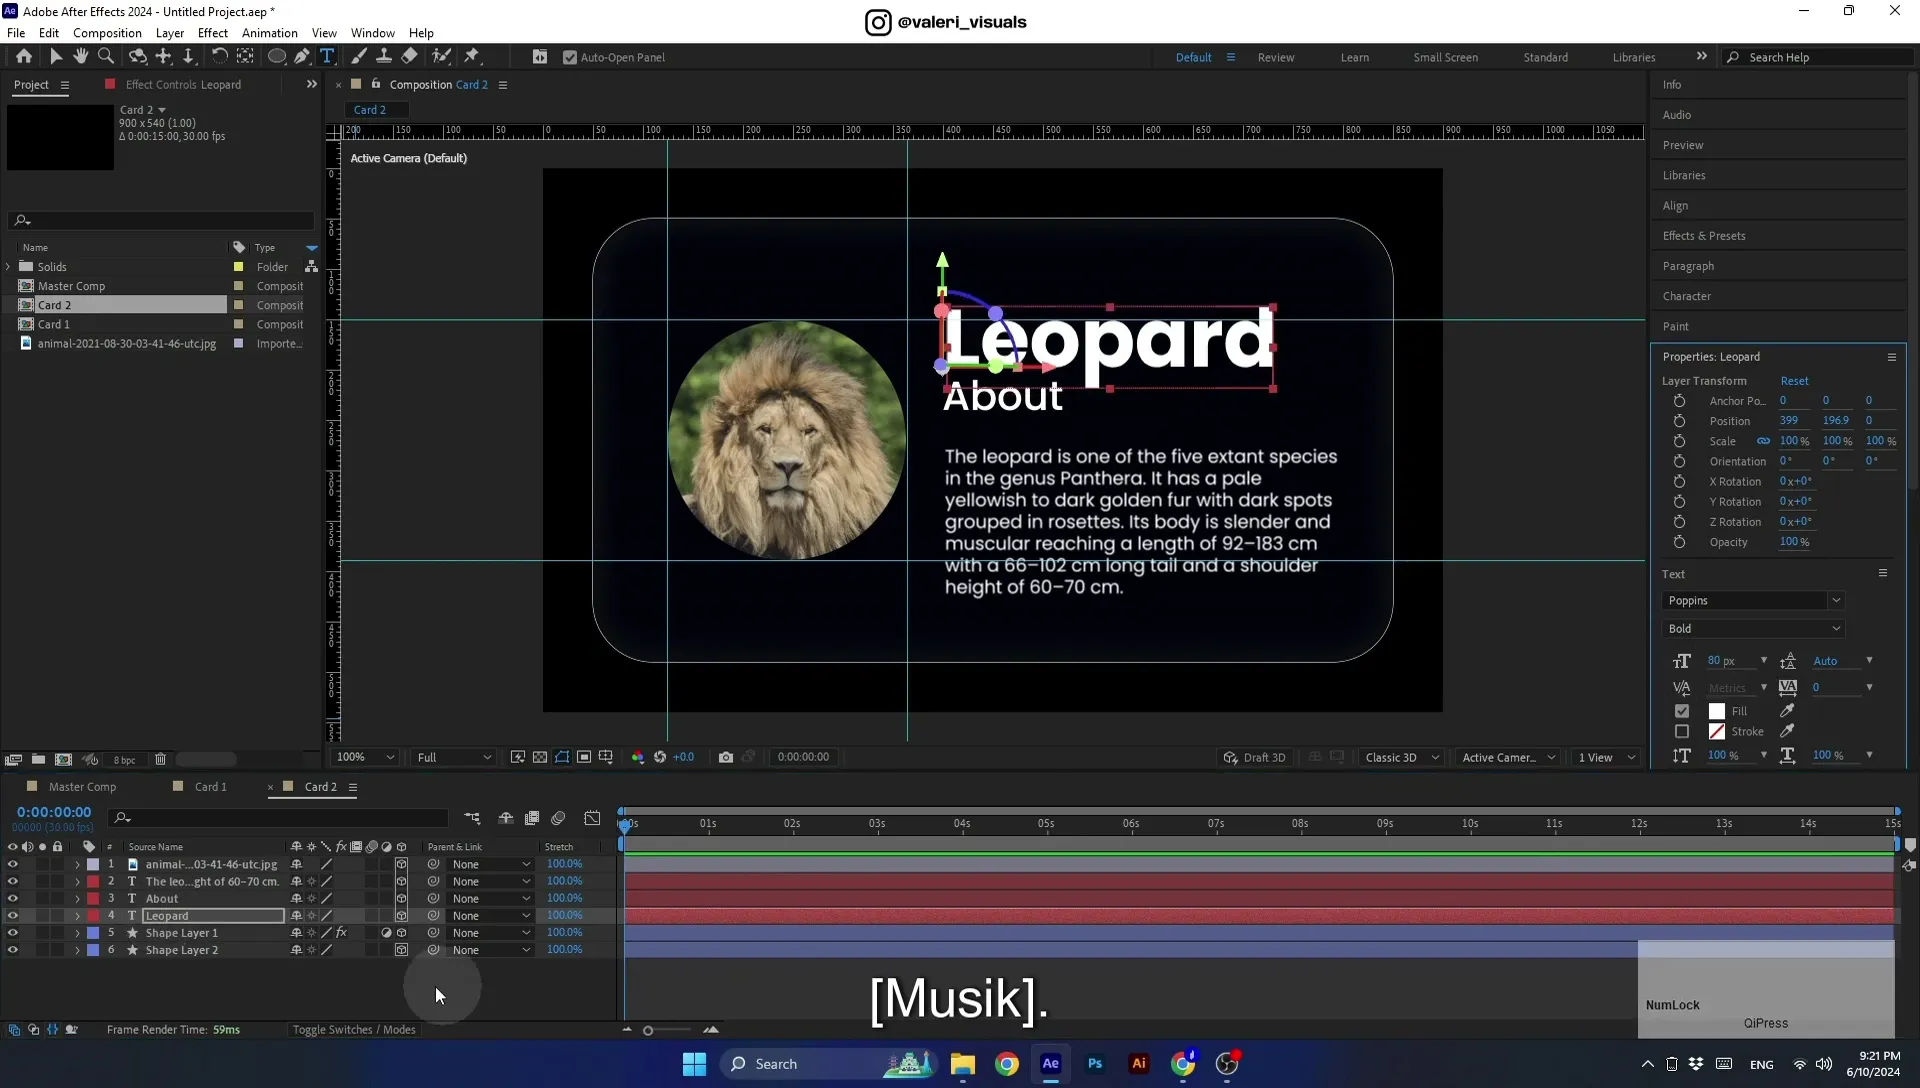
Task: Select the Eraser tool
Action: pyautogui.click(x=410, y=57)
